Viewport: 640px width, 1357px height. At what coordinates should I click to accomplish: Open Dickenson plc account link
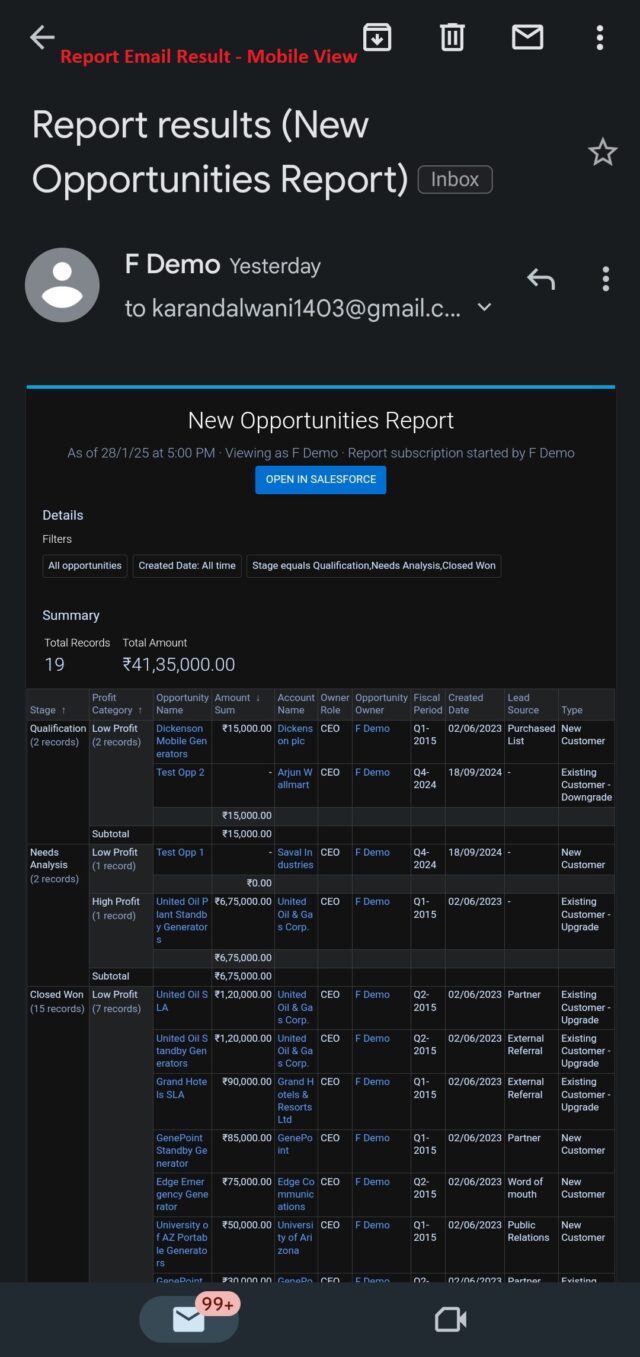[x=295, y=735]
